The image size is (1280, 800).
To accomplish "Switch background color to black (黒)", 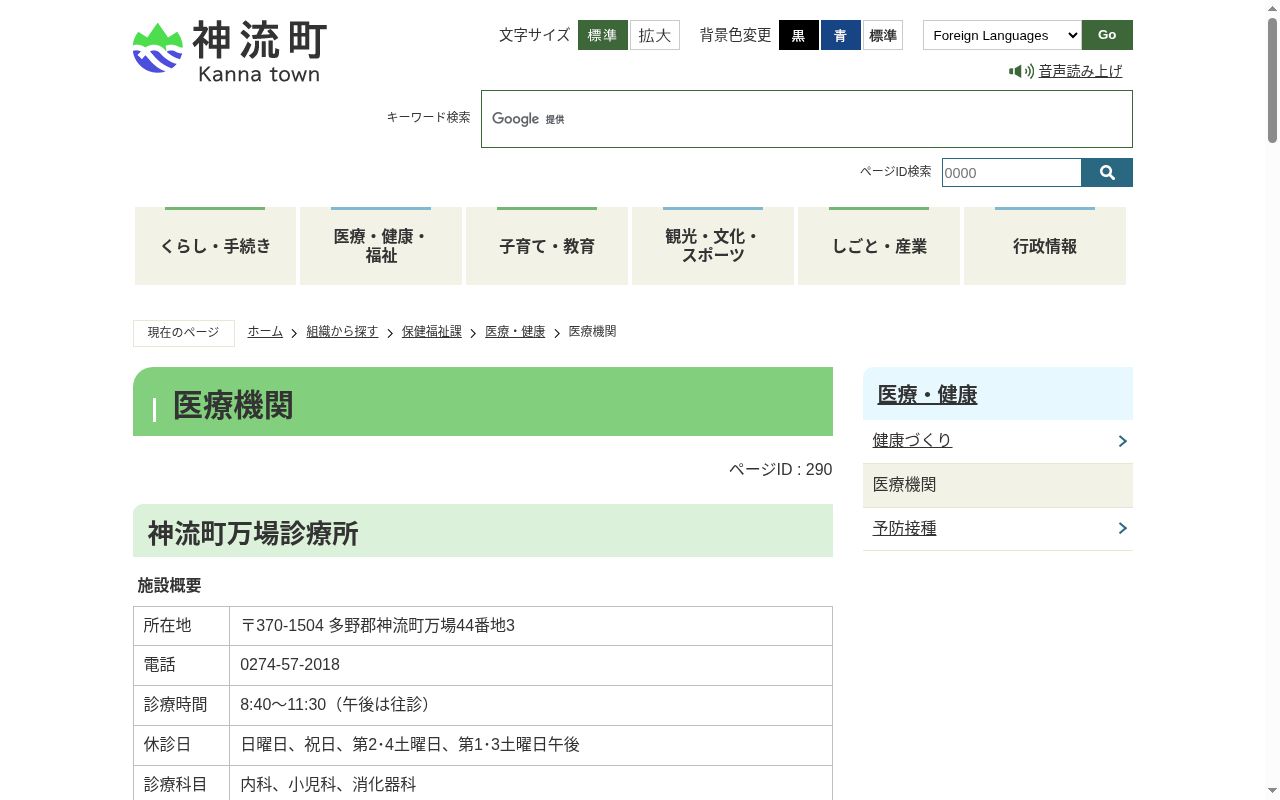I will (x=799, y=35).
